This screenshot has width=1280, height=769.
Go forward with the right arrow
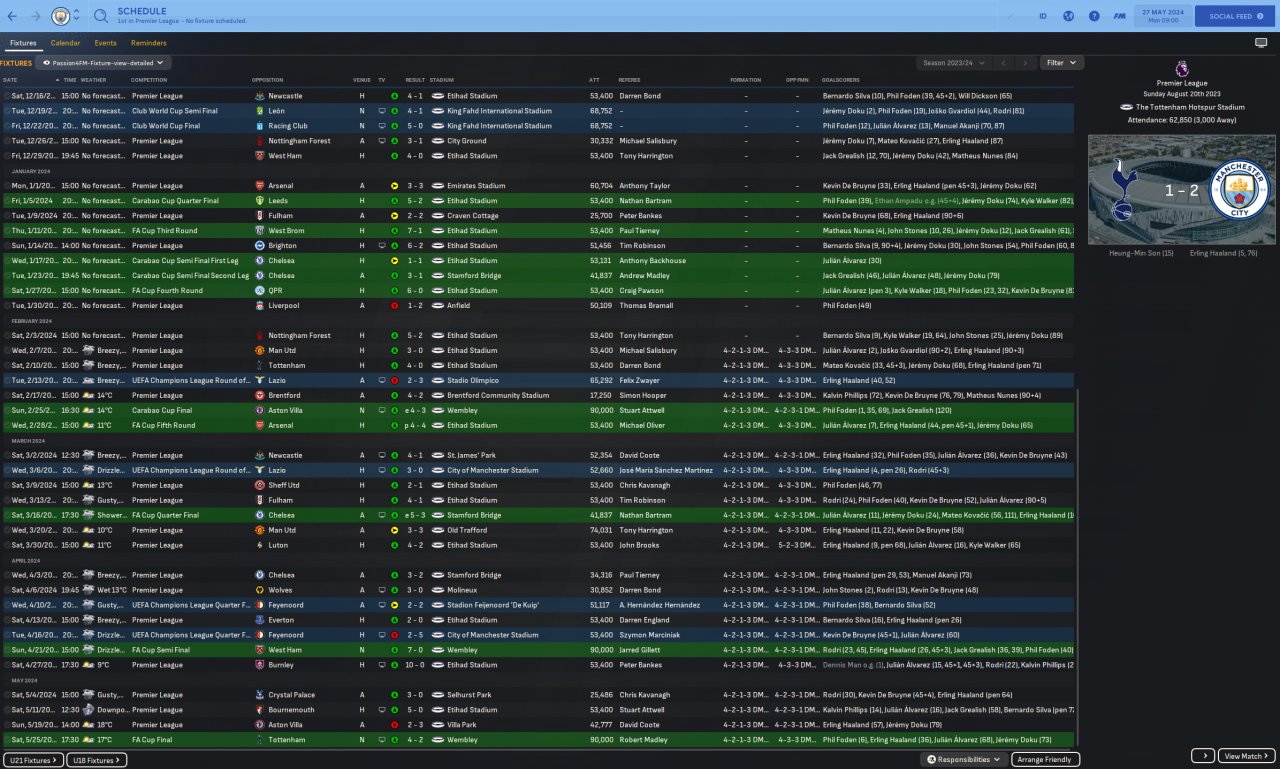(x=36, y=16)
